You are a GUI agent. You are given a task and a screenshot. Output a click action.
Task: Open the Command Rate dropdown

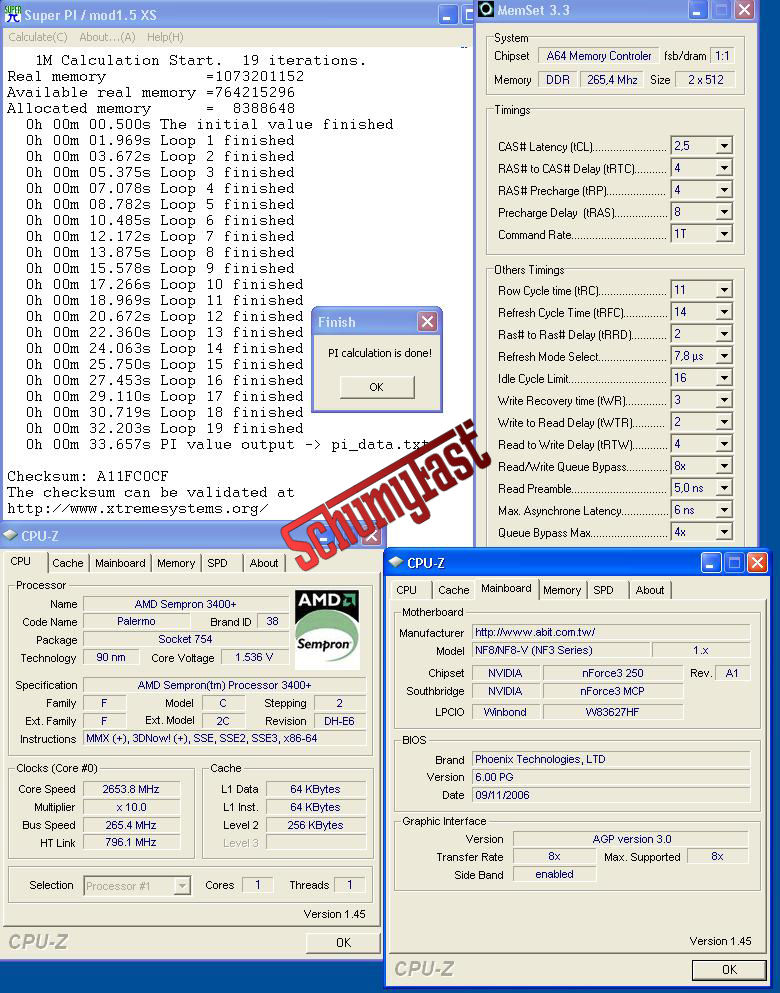(x=724, y=234)
